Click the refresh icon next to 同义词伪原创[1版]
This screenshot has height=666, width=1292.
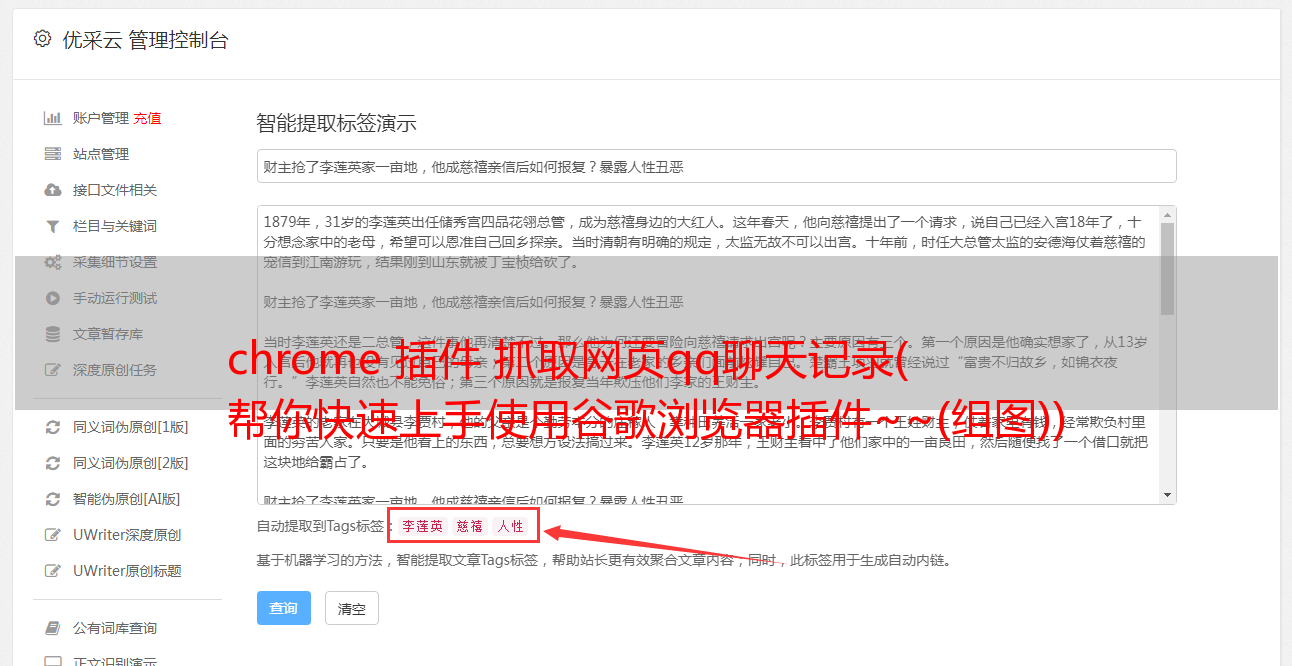click(x=53, y=427)
